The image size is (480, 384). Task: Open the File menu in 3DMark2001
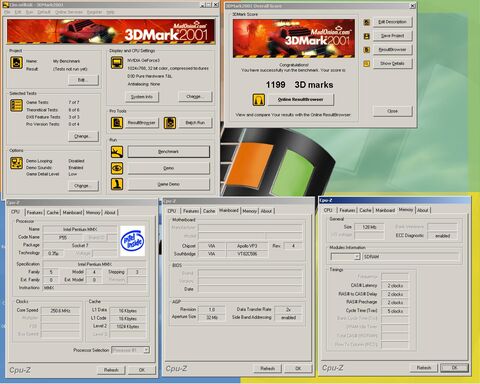[7, 12]
